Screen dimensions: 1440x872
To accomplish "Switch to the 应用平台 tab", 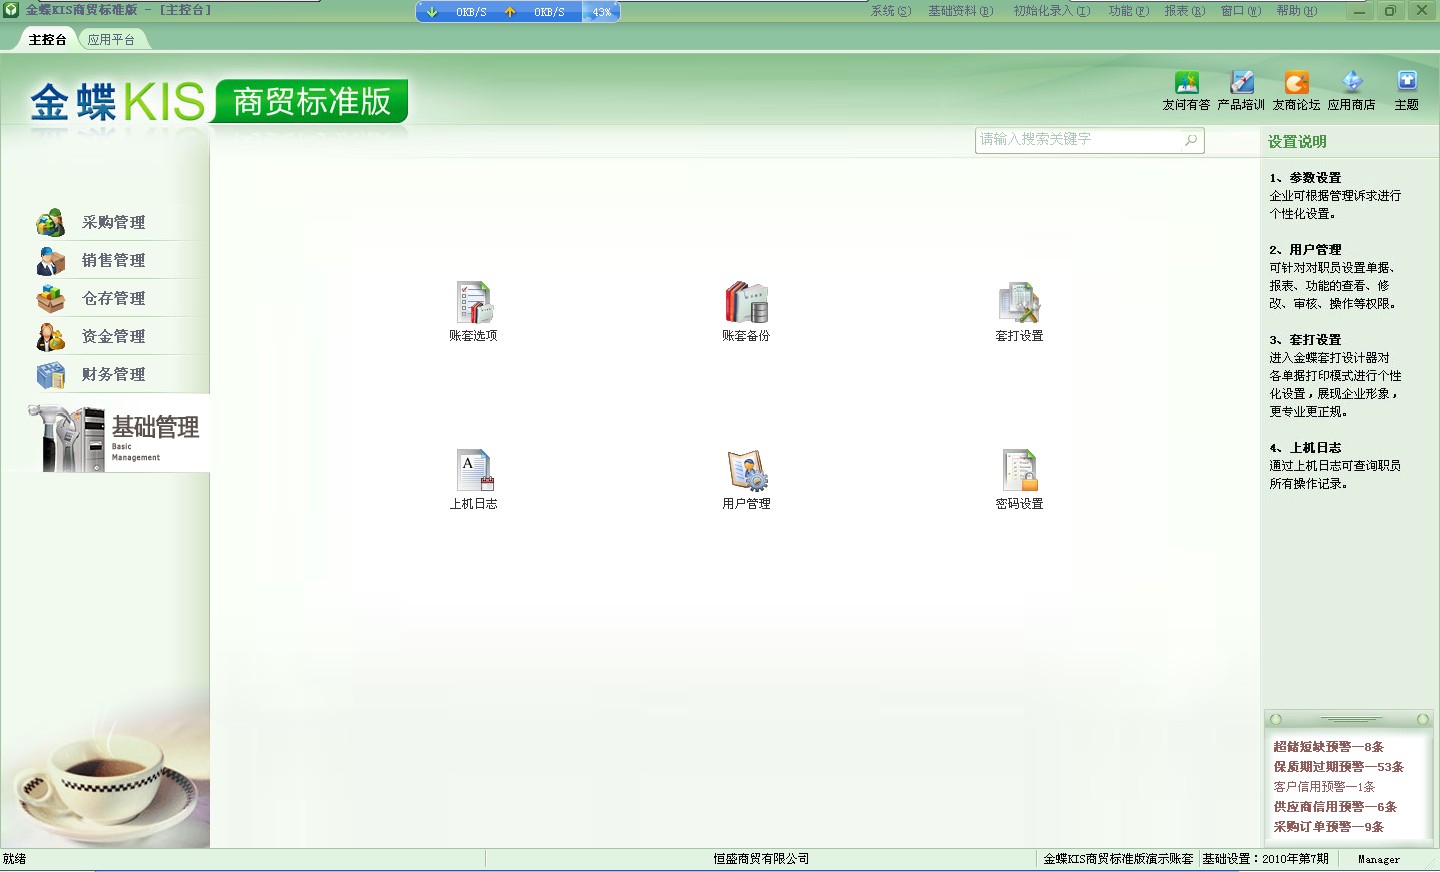I will click(111, 40).
